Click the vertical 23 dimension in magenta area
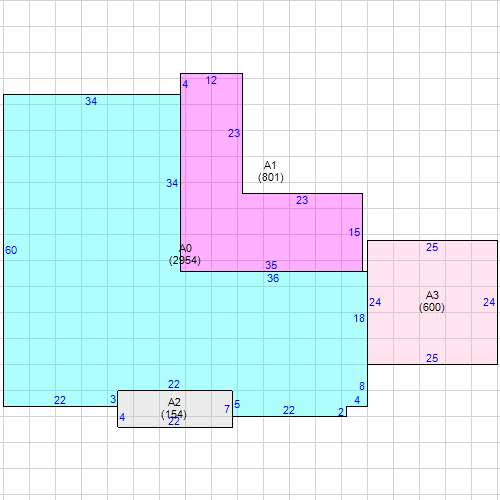This screenshot has width=500, height=500. (x=234, y=133)
